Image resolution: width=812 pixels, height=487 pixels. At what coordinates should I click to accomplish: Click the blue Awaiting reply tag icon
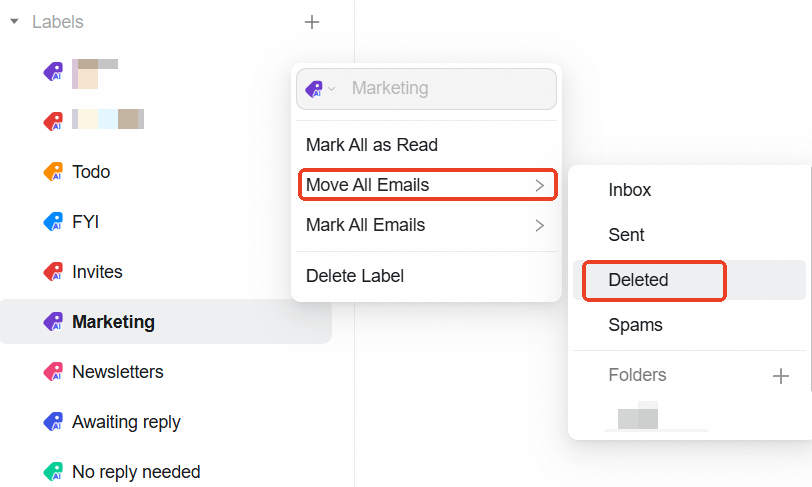tap(53, 422)
